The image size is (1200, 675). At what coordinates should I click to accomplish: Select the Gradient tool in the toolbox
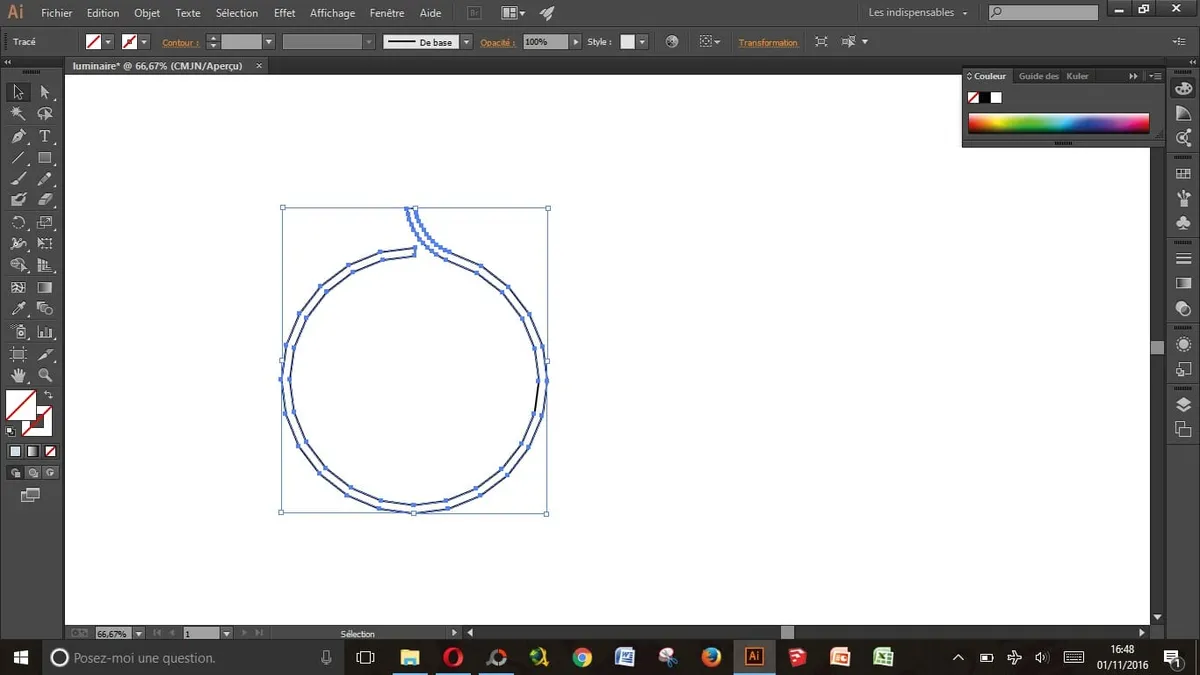[45, 288]
